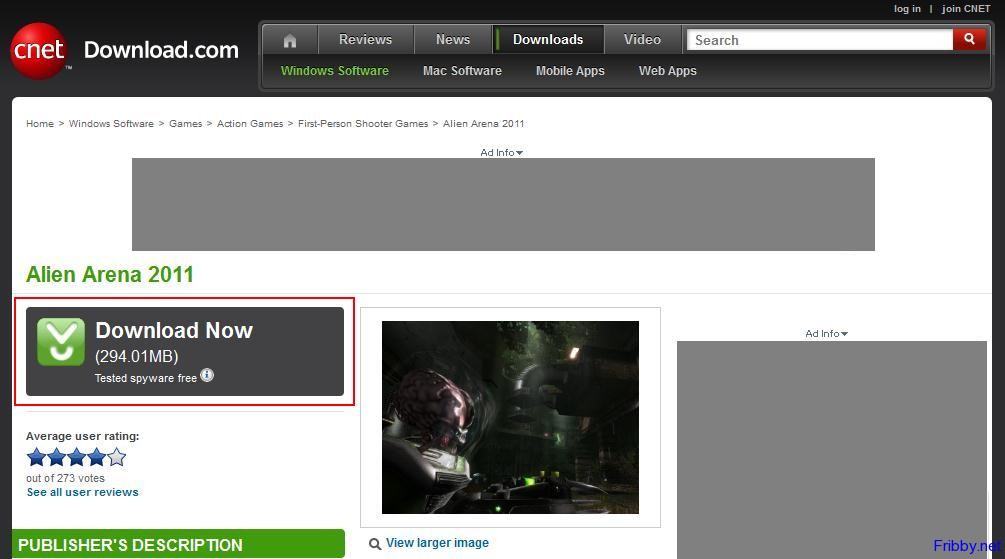Click inside the Search text field
This screenshot has width=1005, height=559.
818,40
